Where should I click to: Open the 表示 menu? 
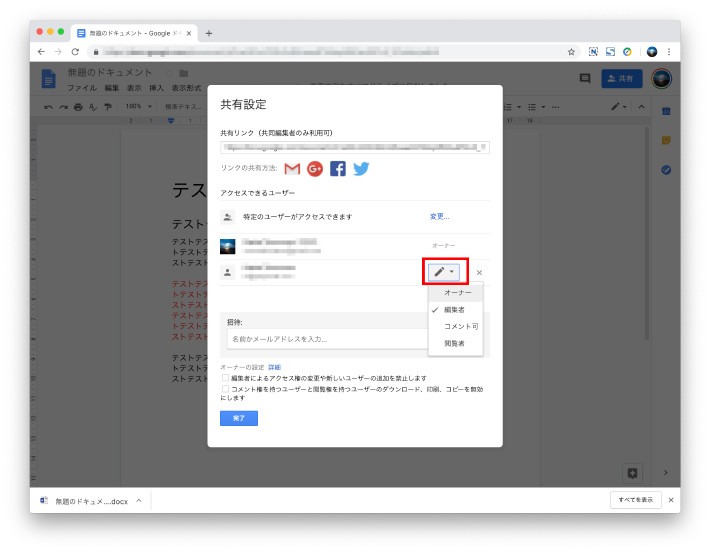coord(134,88)
